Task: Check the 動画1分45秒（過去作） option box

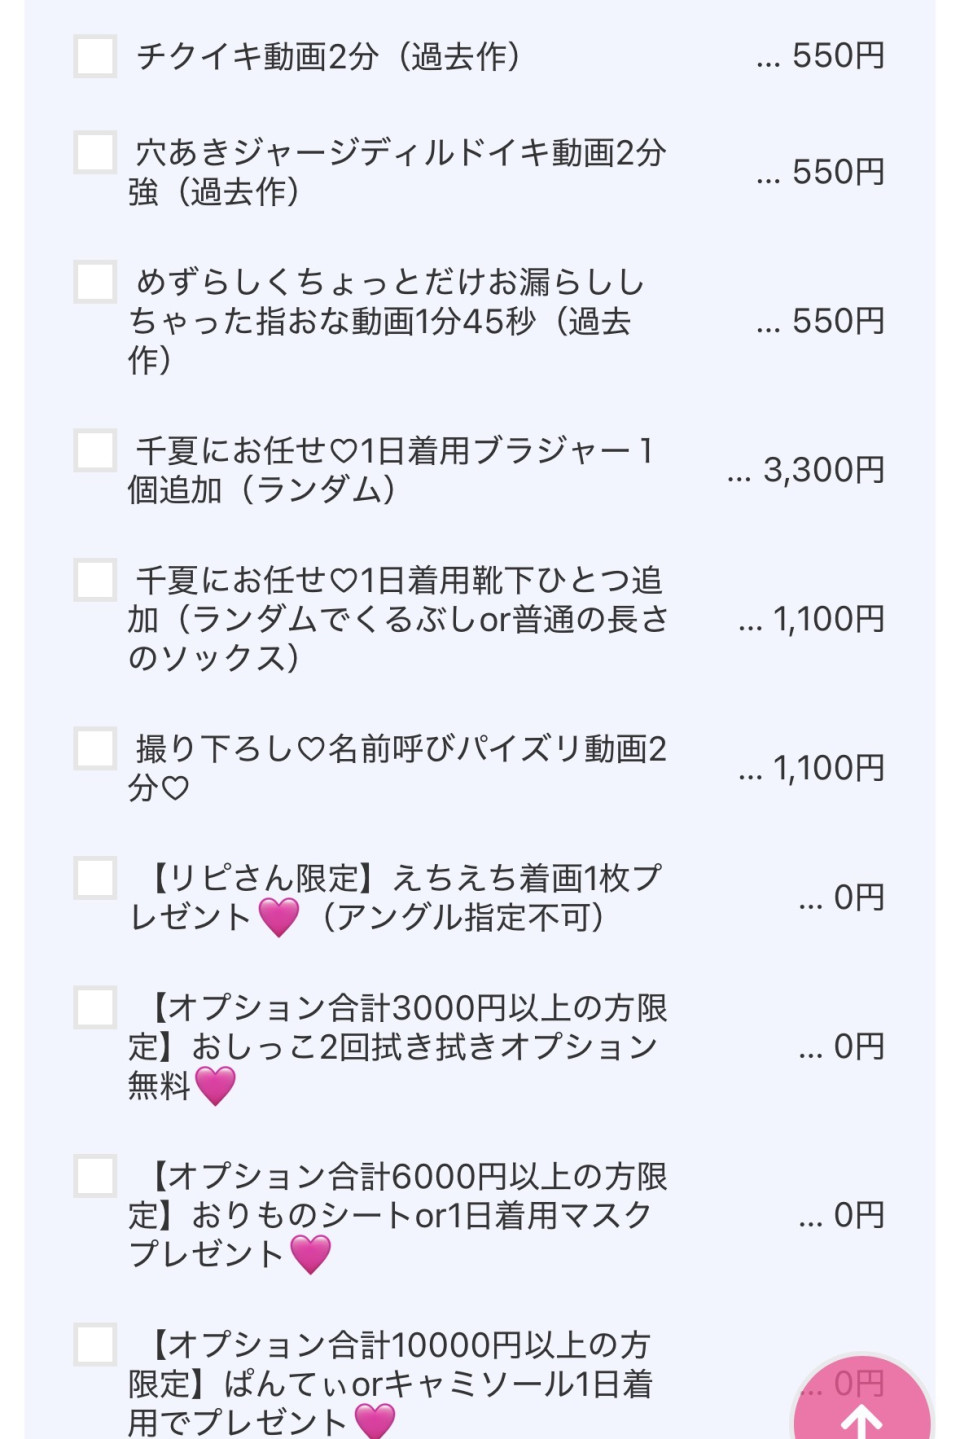Action: click(96, 282)
